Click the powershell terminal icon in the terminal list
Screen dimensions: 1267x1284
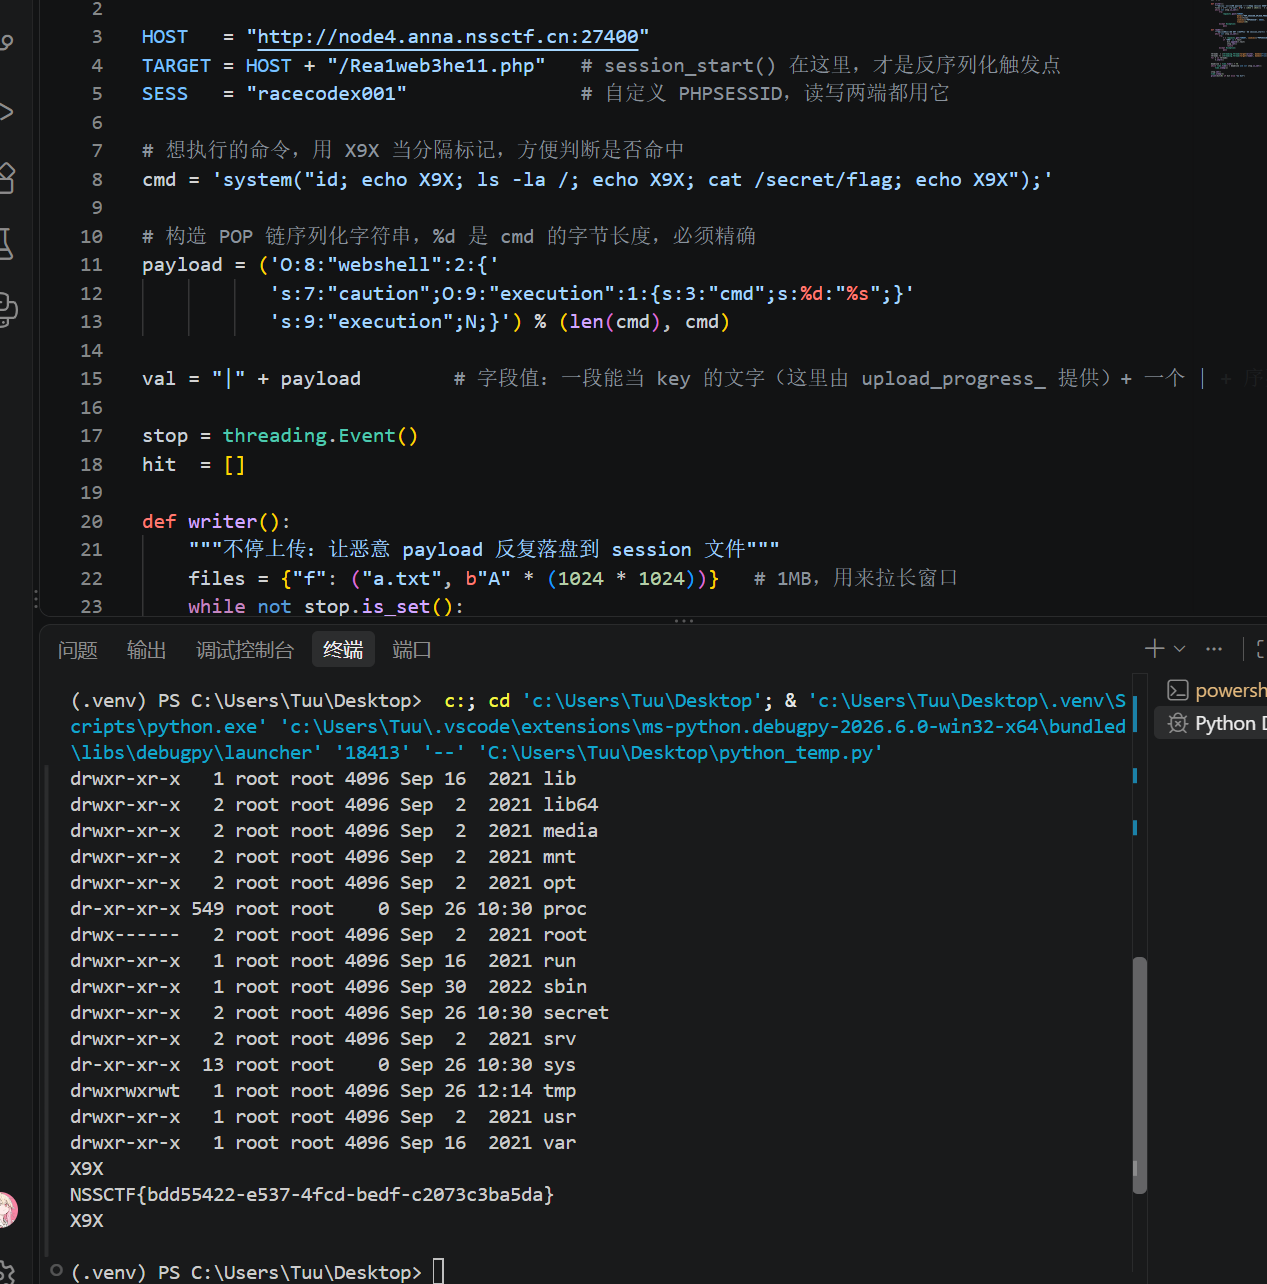tap(1178, 690)
